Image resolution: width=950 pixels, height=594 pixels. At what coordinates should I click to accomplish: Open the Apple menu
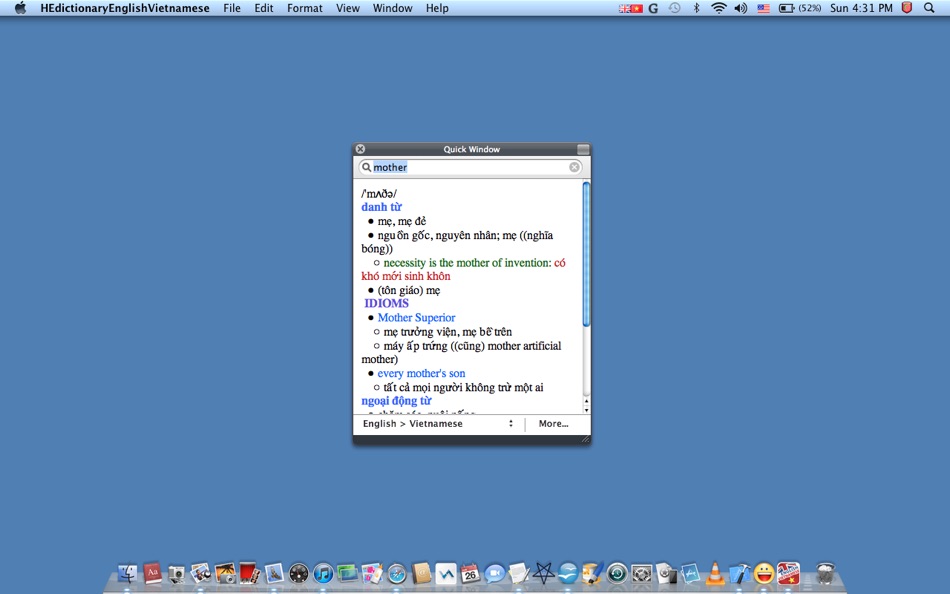(20, 8)
